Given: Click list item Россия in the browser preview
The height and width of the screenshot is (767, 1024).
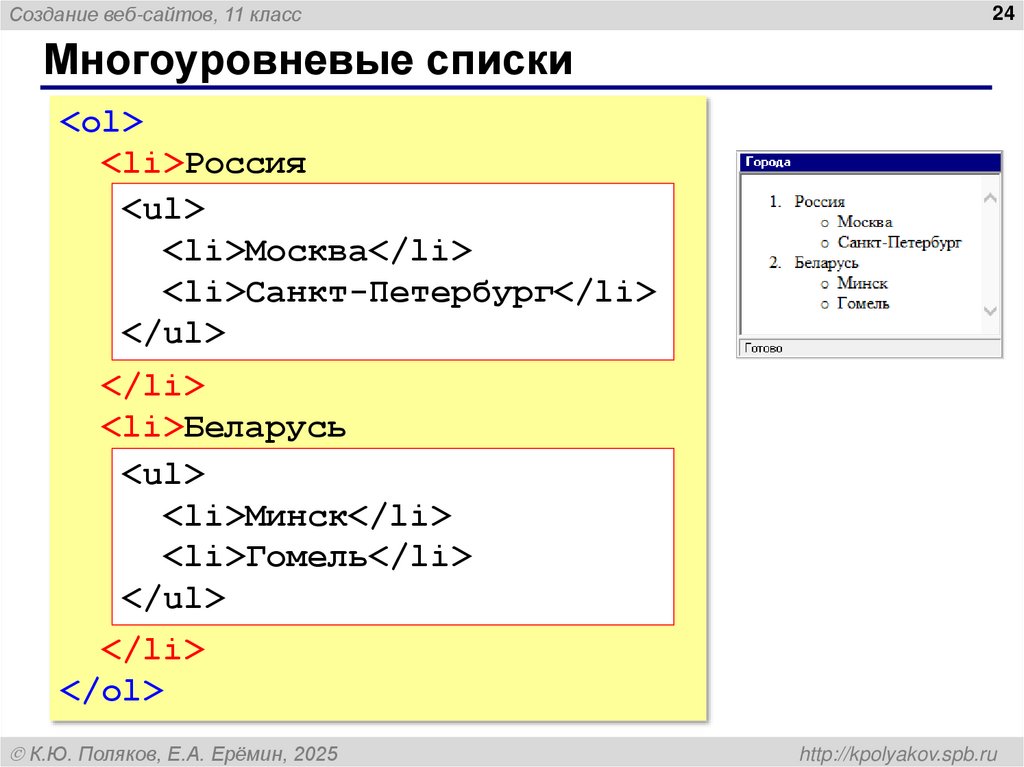Looking at the screenshot, I should (x=820, y=201).
